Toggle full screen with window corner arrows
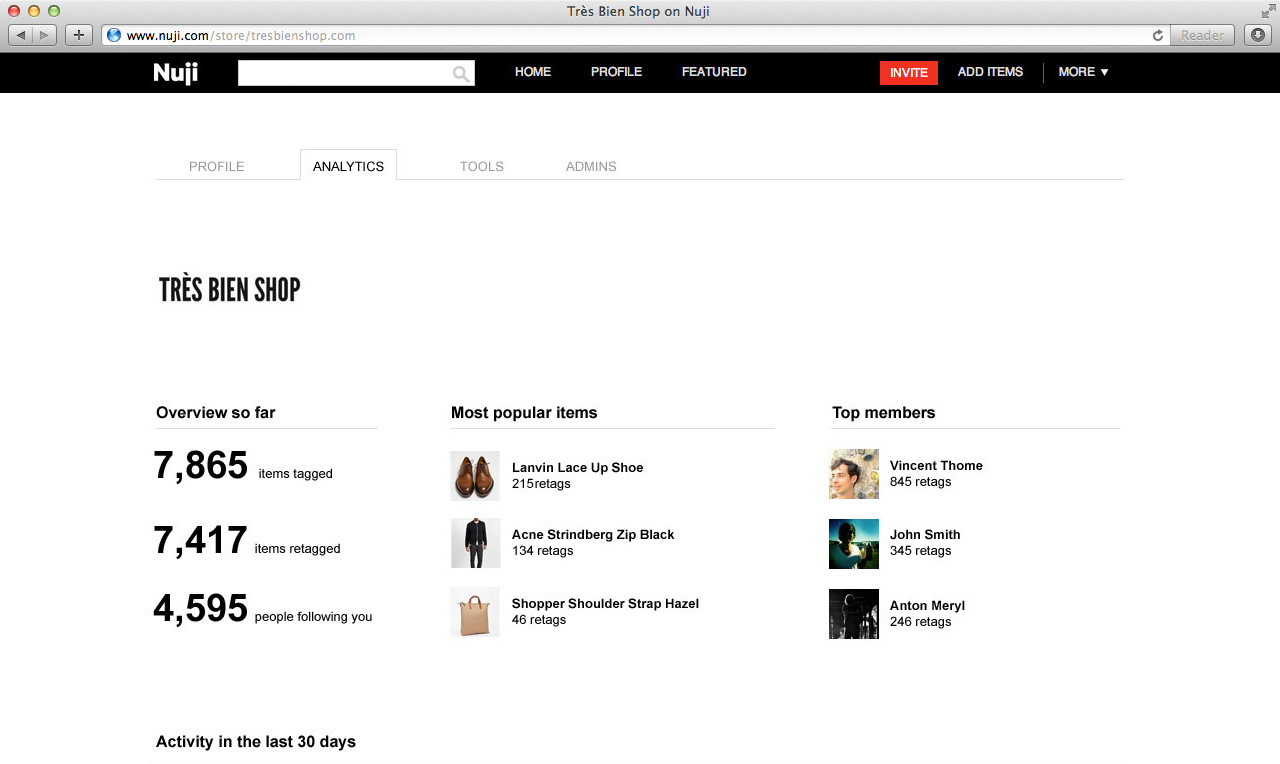The width and height of the screenshot is (1280, 764). click(x=1268, y=11)
